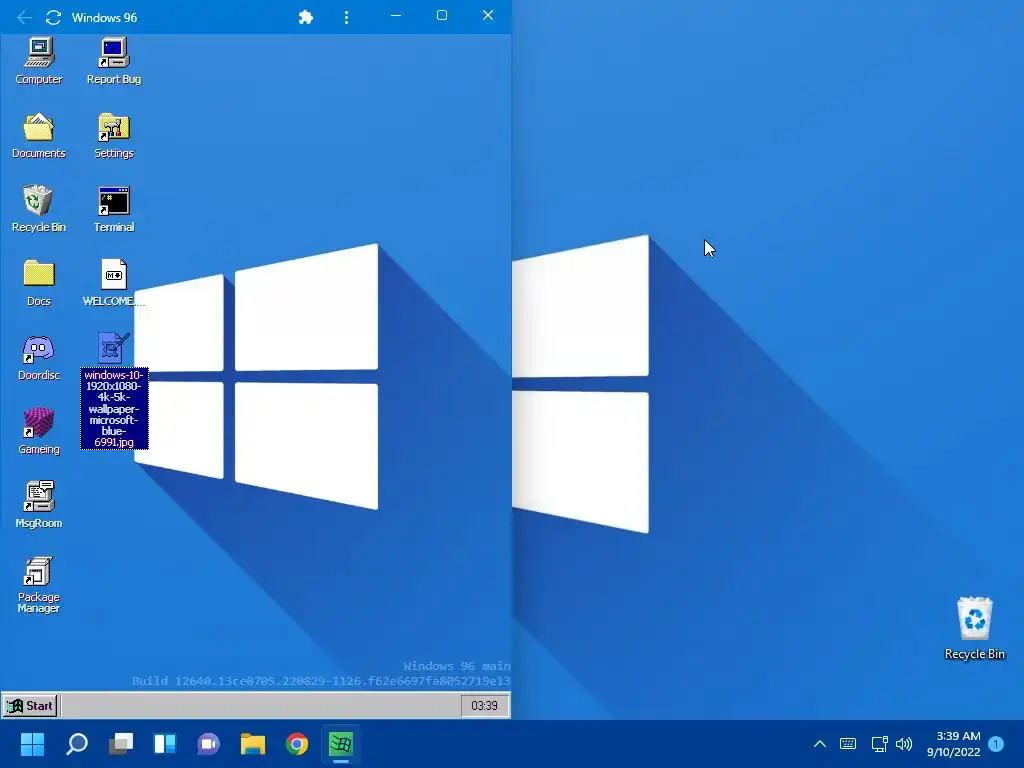Open the notification badge
The height and width of the screenshot is (768, 1024).
pos(996,744)
